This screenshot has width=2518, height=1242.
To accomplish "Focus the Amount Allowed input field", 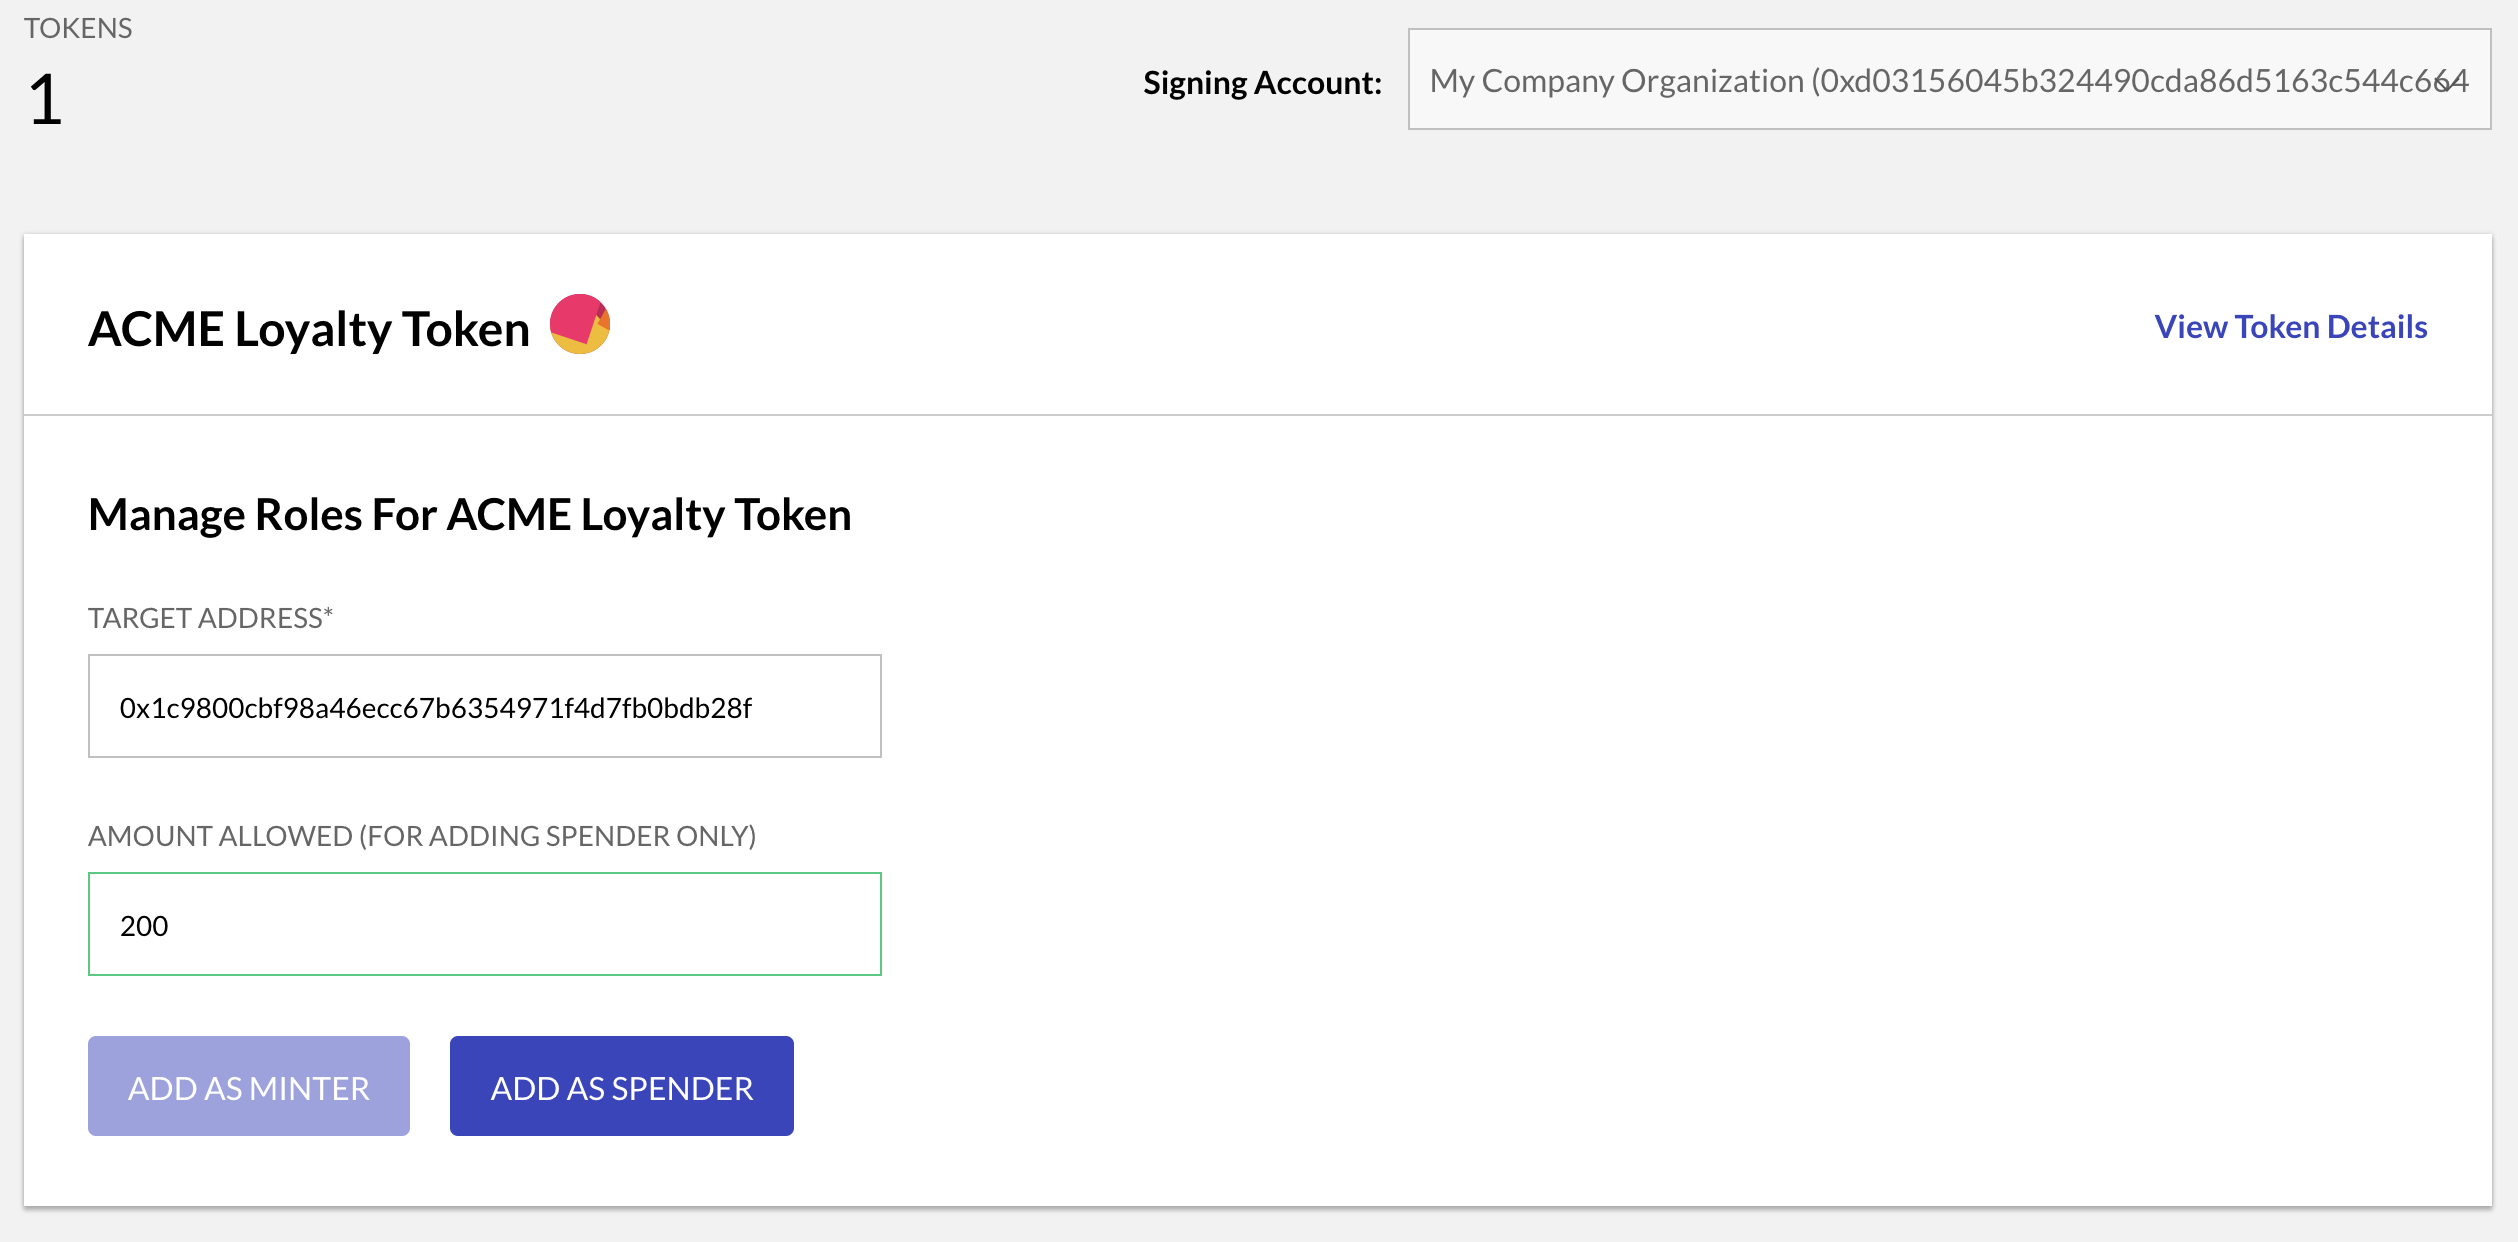I will [485, 924].
